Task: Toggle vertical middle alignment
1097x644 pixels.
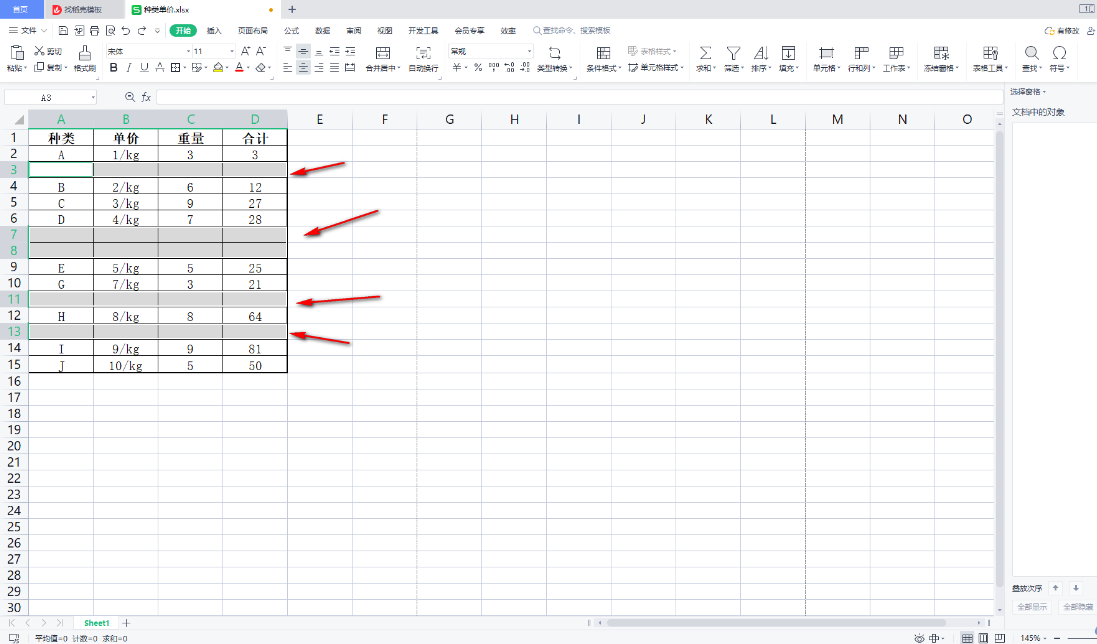Action: tap(303, 51)
